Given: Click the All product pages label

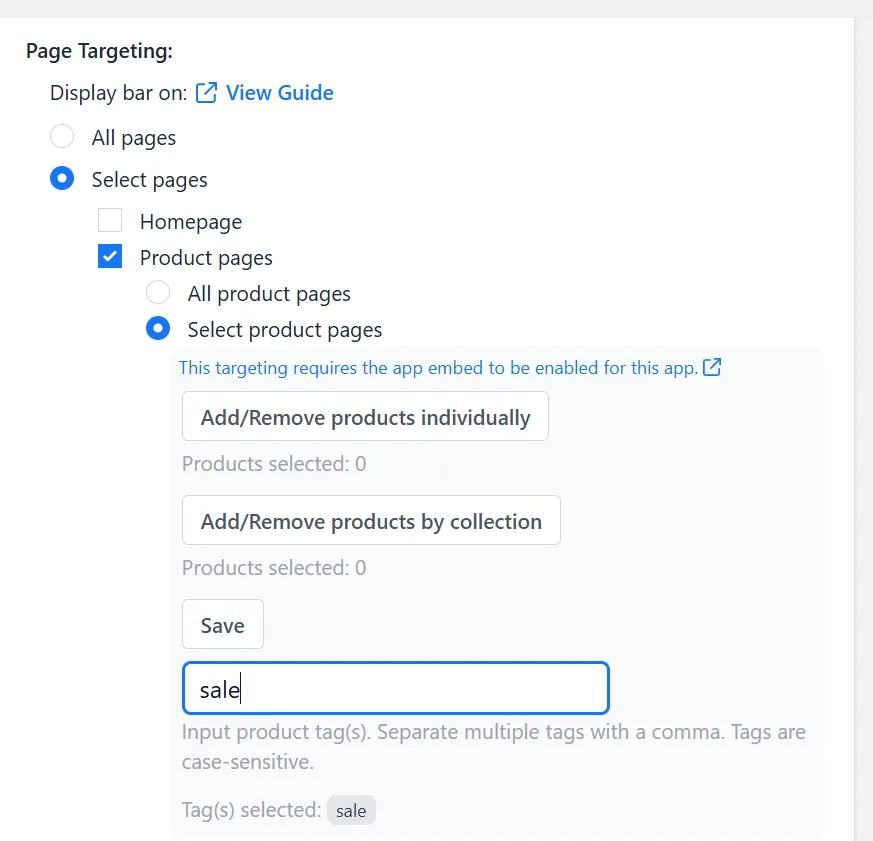Looking at the screenshot, I should pyautogui.click(x=269, y=294).
